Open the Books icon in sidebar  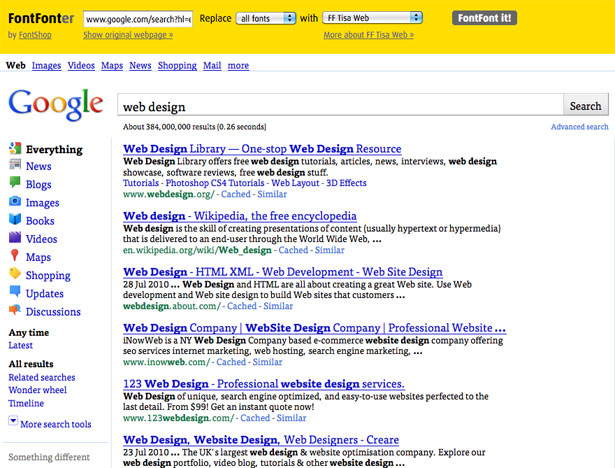click(x=15, y=219)
